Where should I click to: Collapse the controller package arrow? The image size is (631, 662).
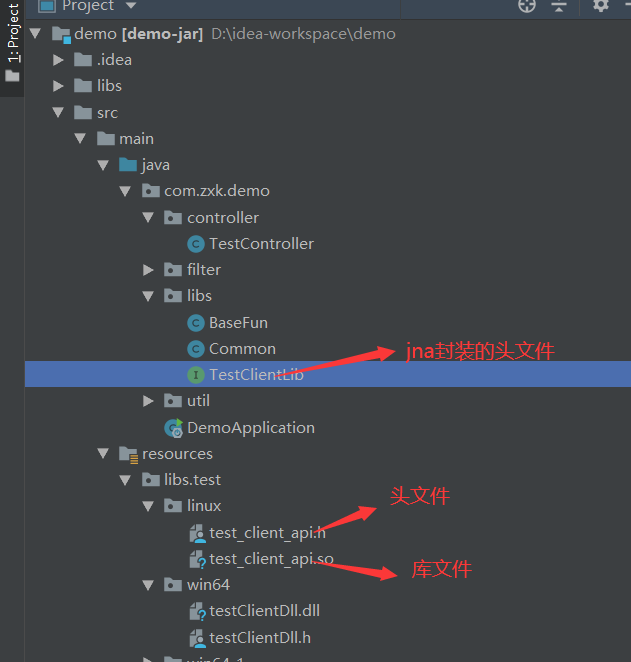148,218
